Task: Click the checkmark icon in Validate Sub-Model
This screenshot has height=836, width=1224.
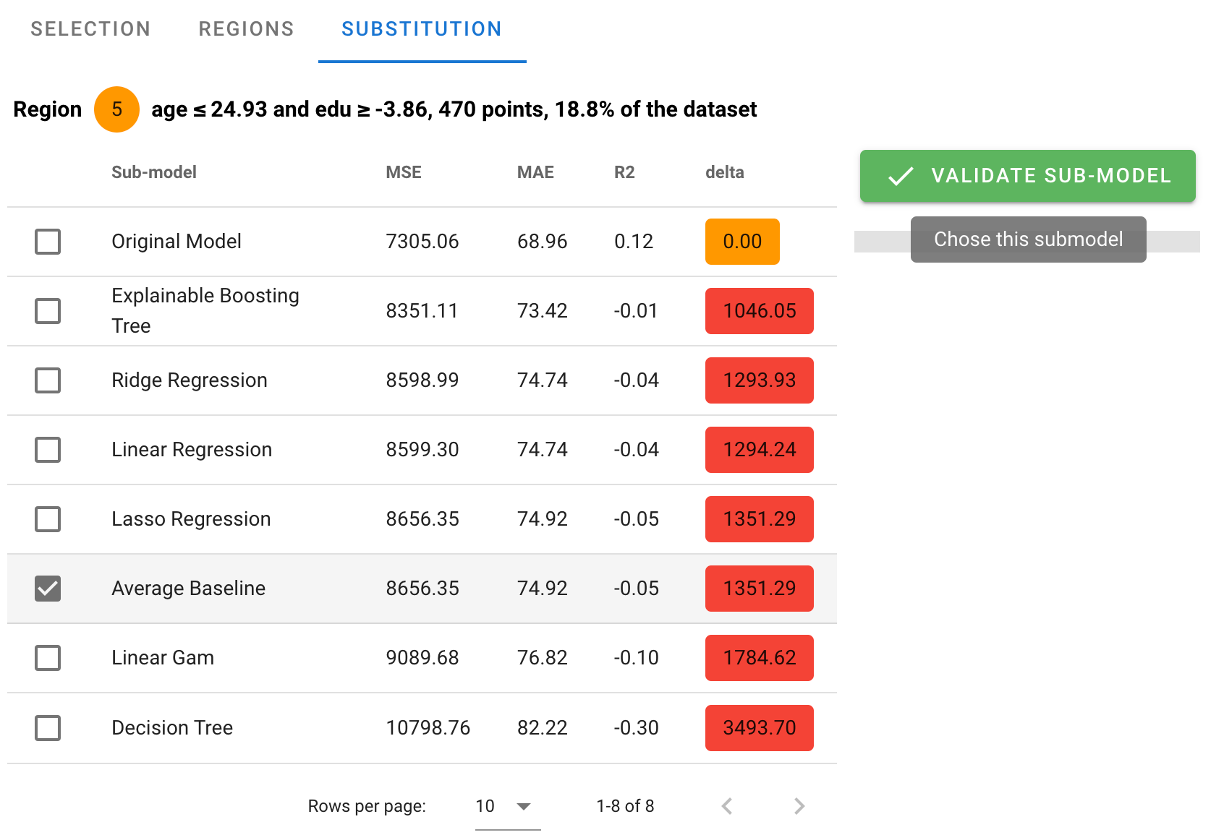Action: coord(901,176)
